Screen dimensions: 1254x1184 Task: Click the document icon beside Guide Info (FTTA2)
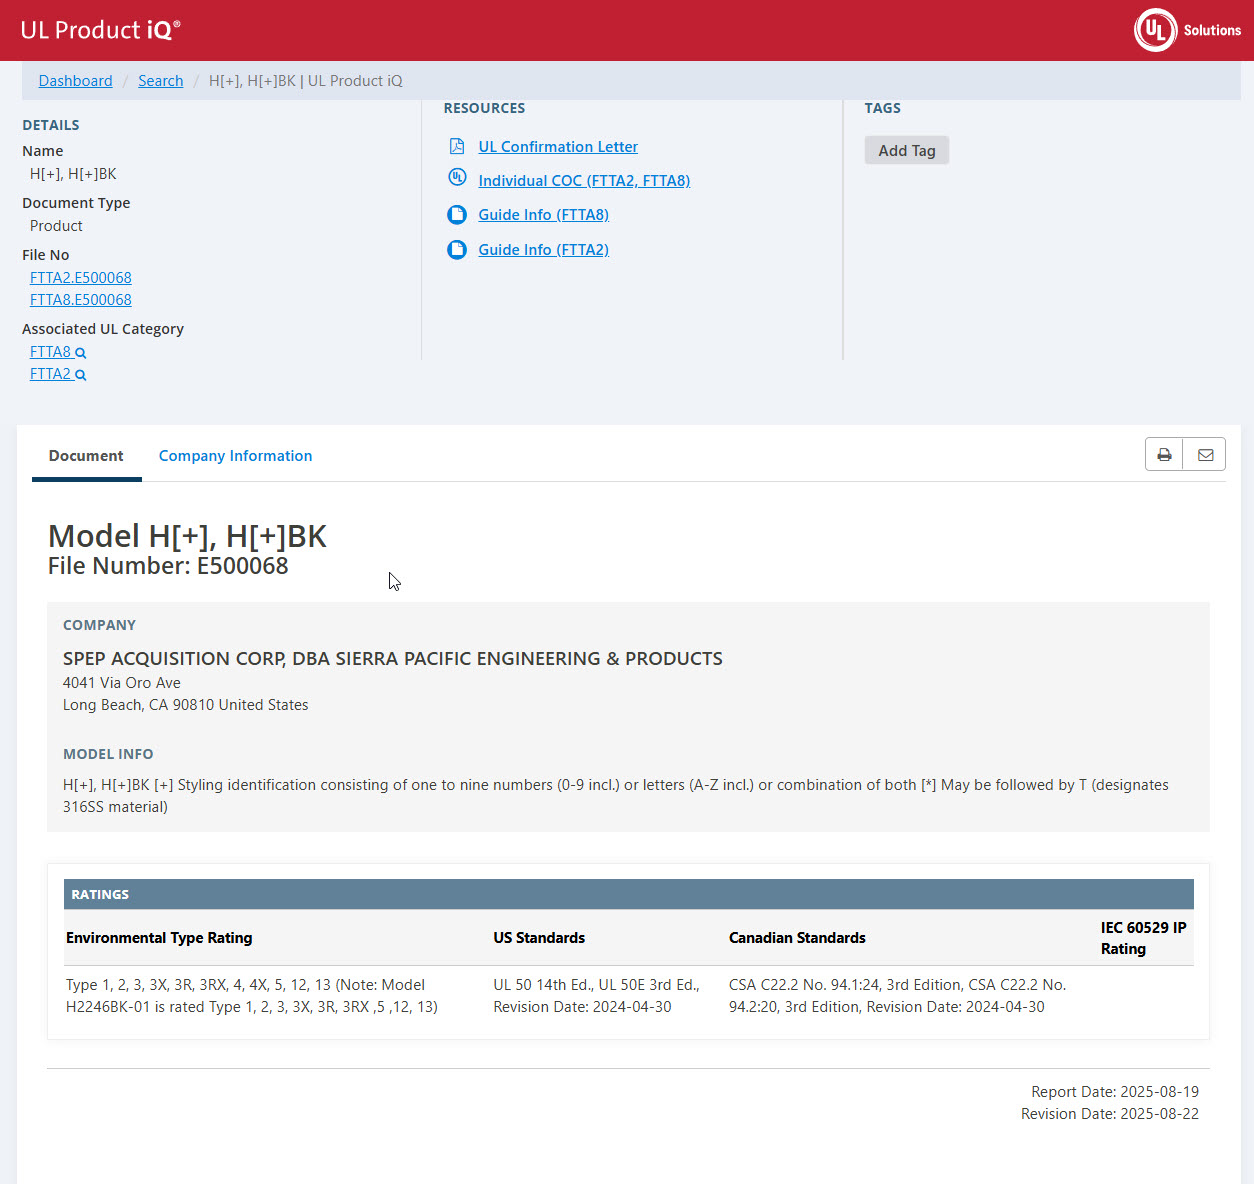tap(457, 250)
